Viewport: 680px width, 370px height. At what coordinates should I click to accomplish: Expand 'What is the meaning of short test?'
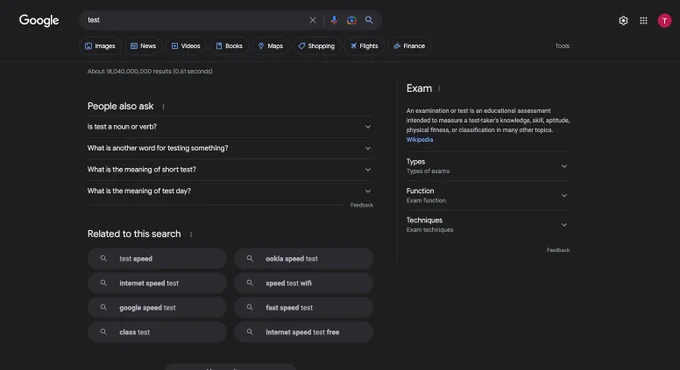click(230, 170)
